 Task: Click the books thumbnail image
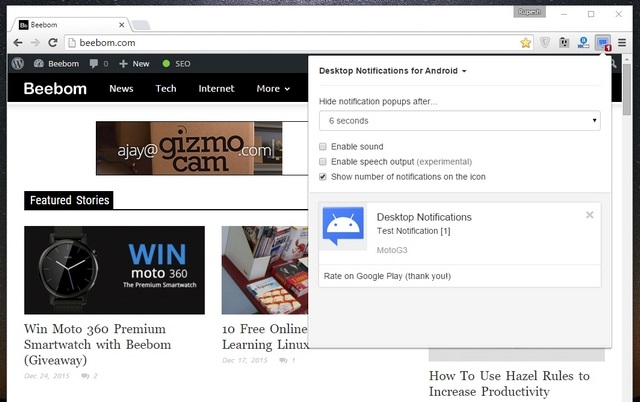(265, 270)
